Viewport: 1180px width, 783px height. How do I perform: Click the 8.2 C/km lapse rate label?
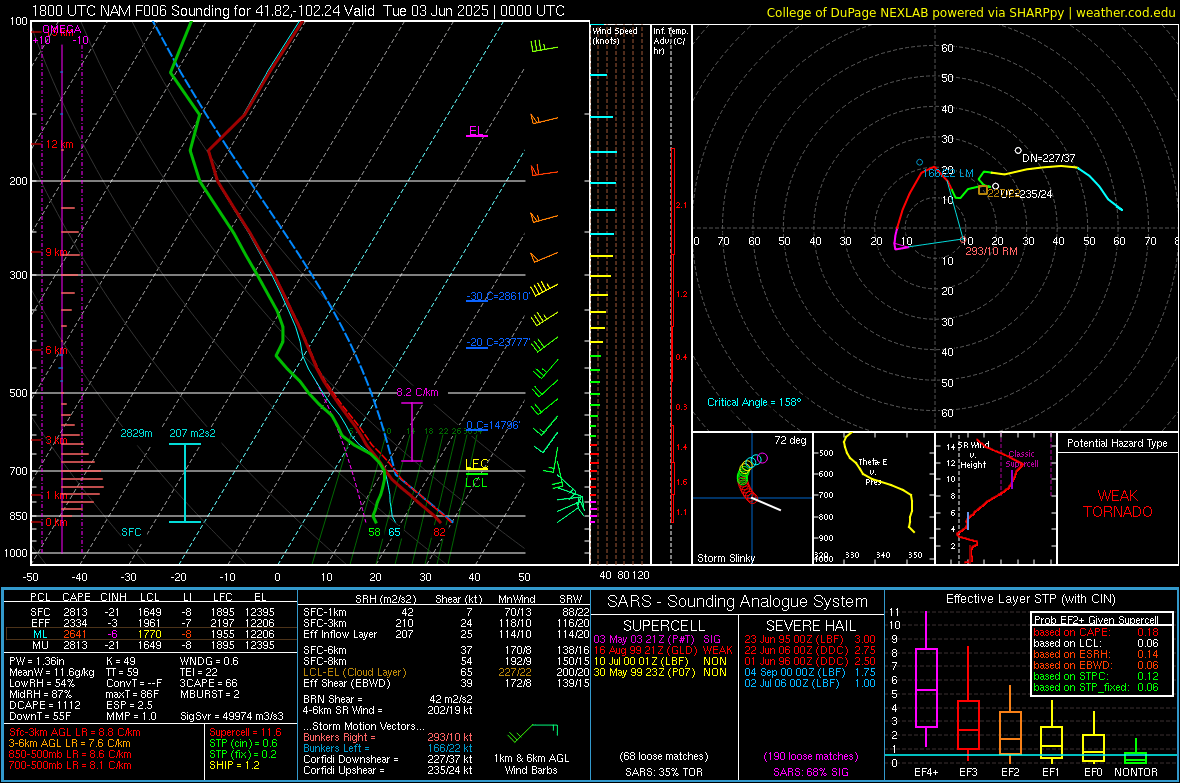(417, 392)
